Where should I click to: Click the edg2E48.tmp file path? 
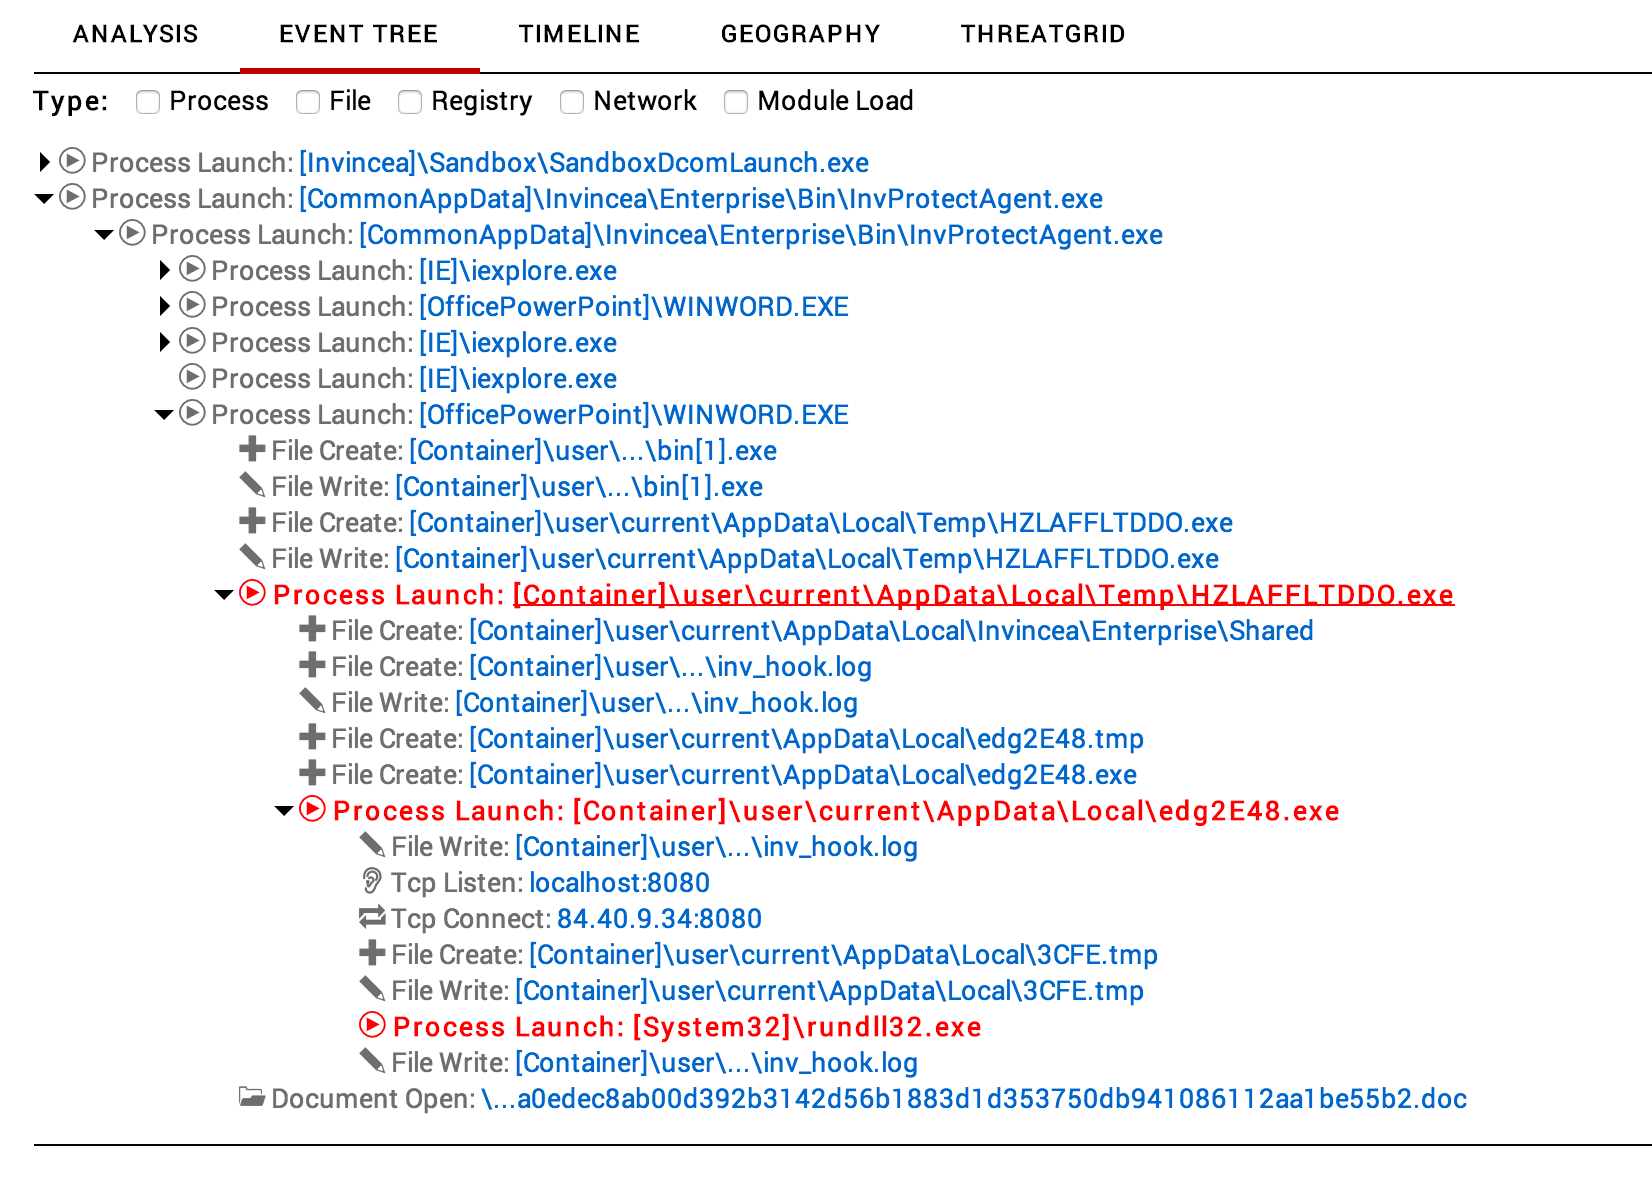[x=807, y=739]
